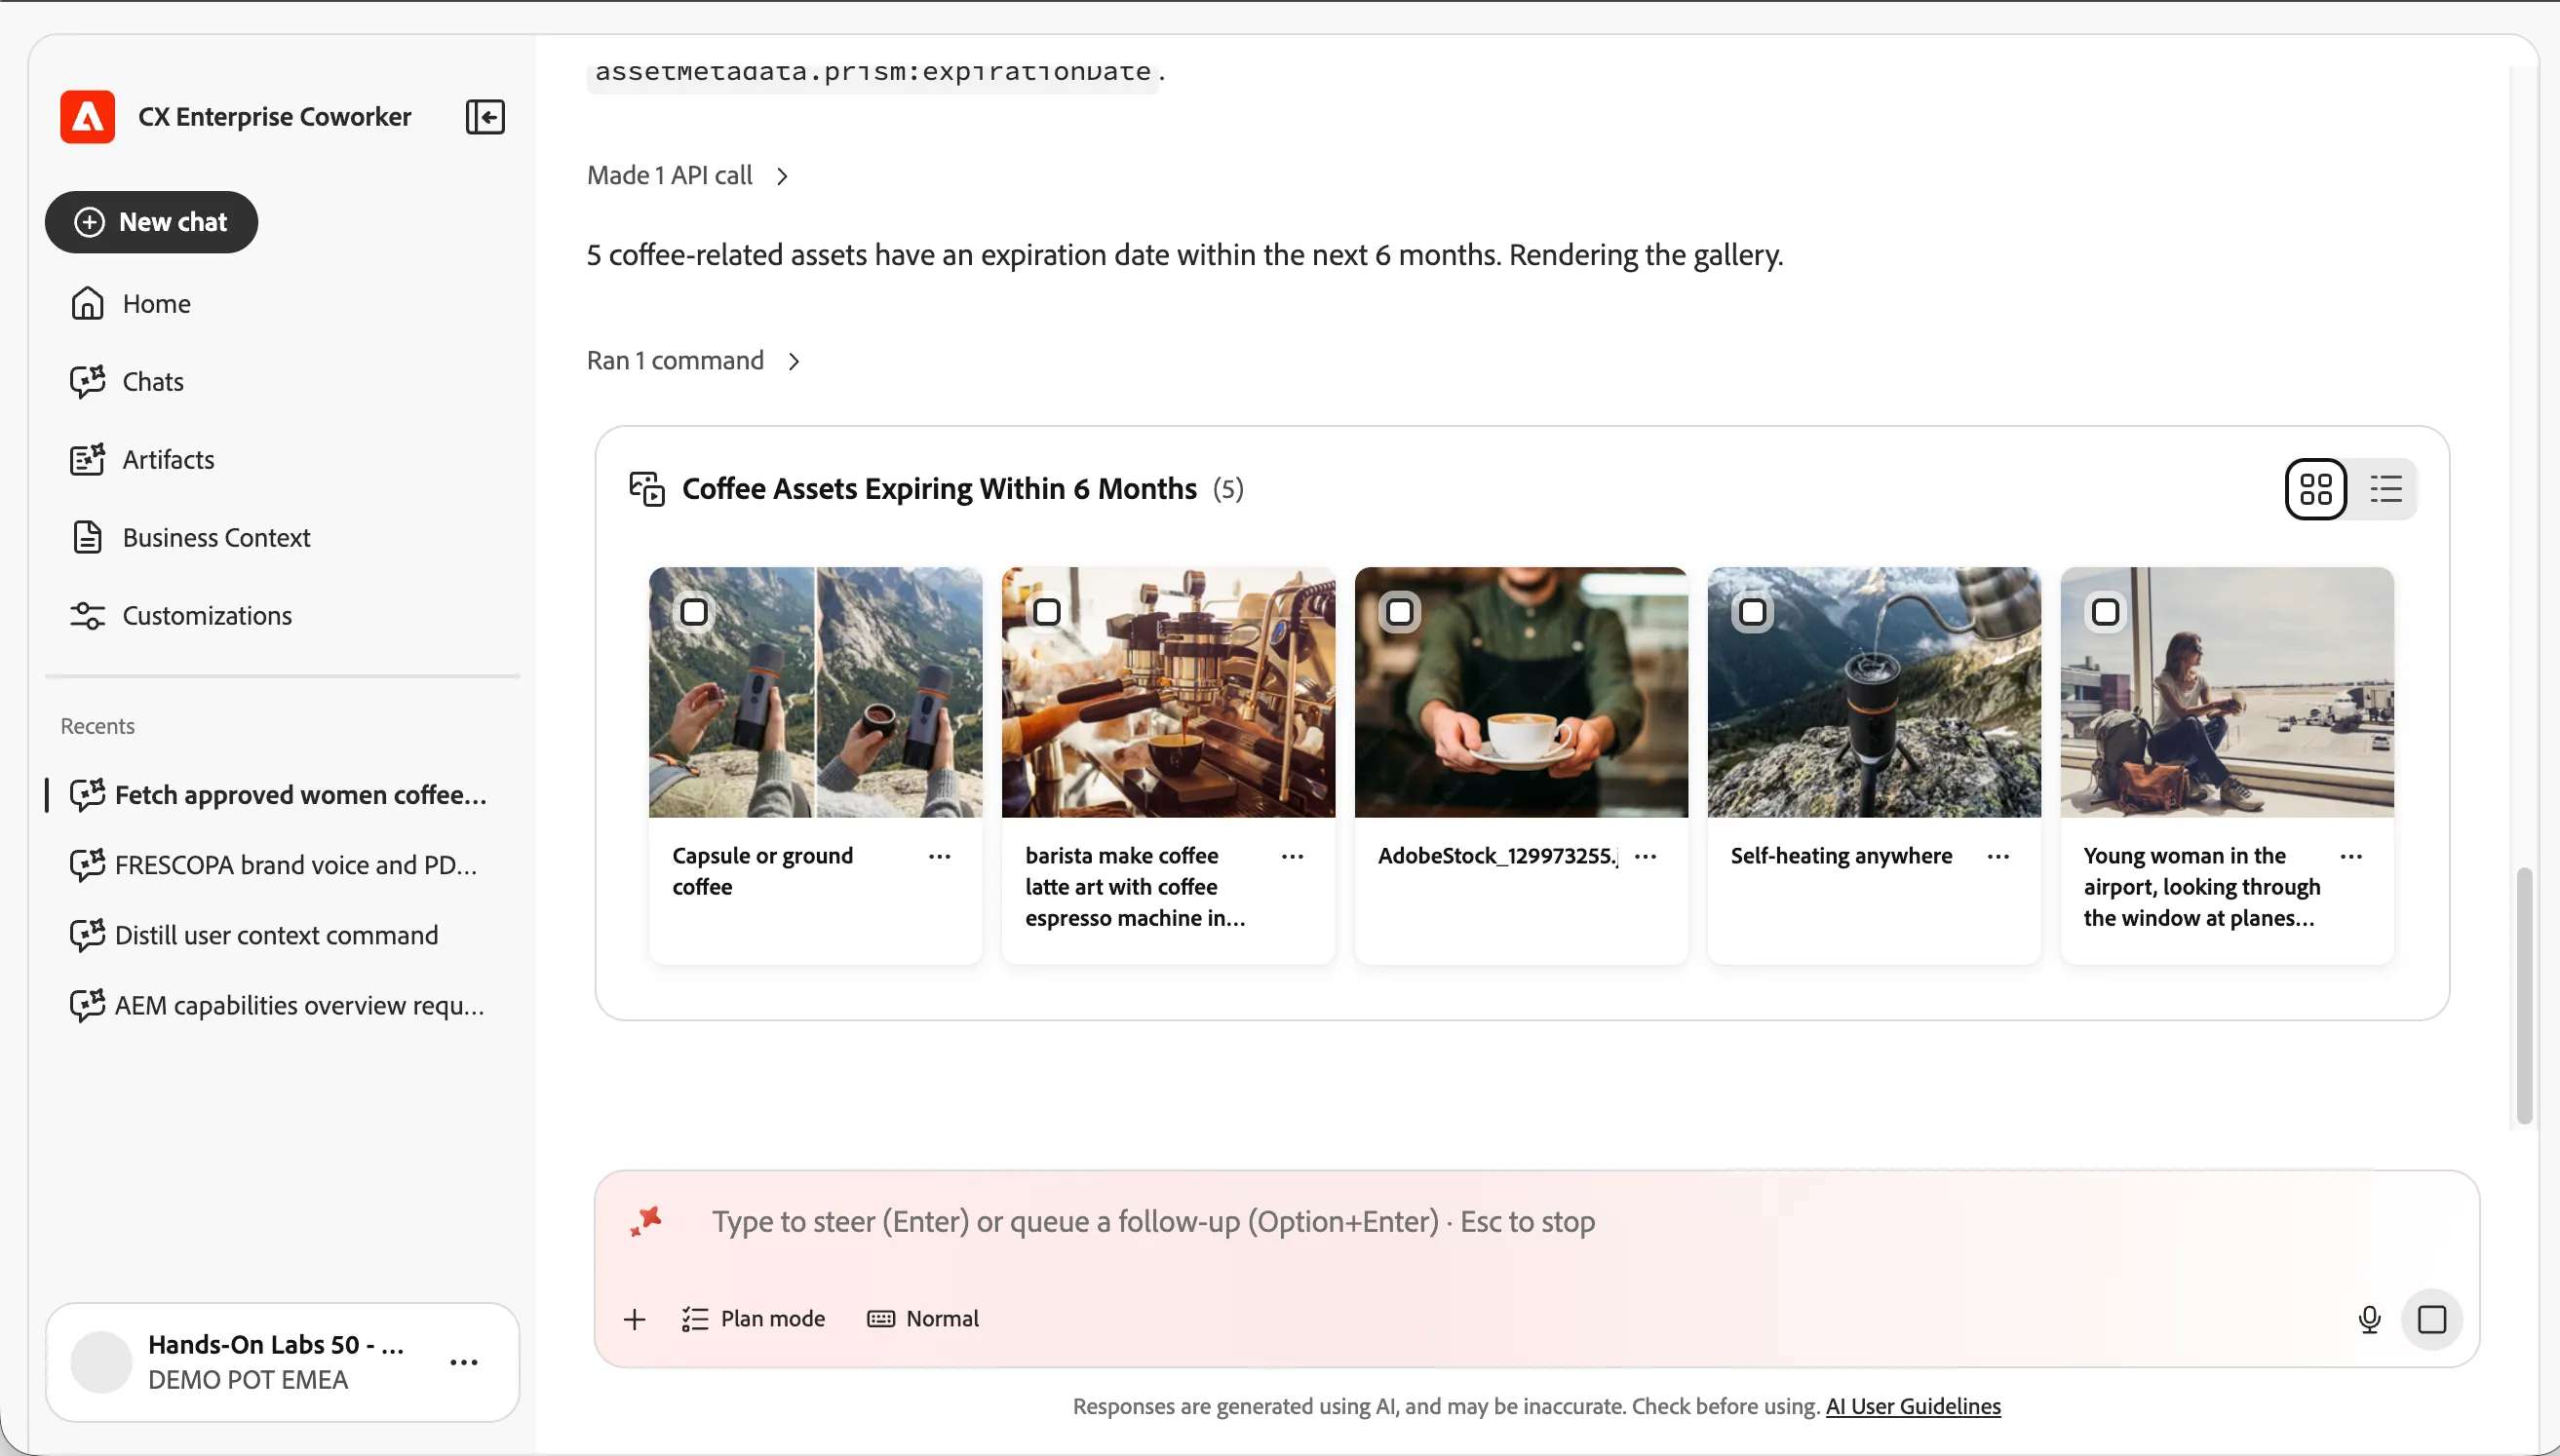This screenshot has width=2560, height=1456.
Task: Collapse the sidebar with the panel icon
Action: click(x=485, y=117)
